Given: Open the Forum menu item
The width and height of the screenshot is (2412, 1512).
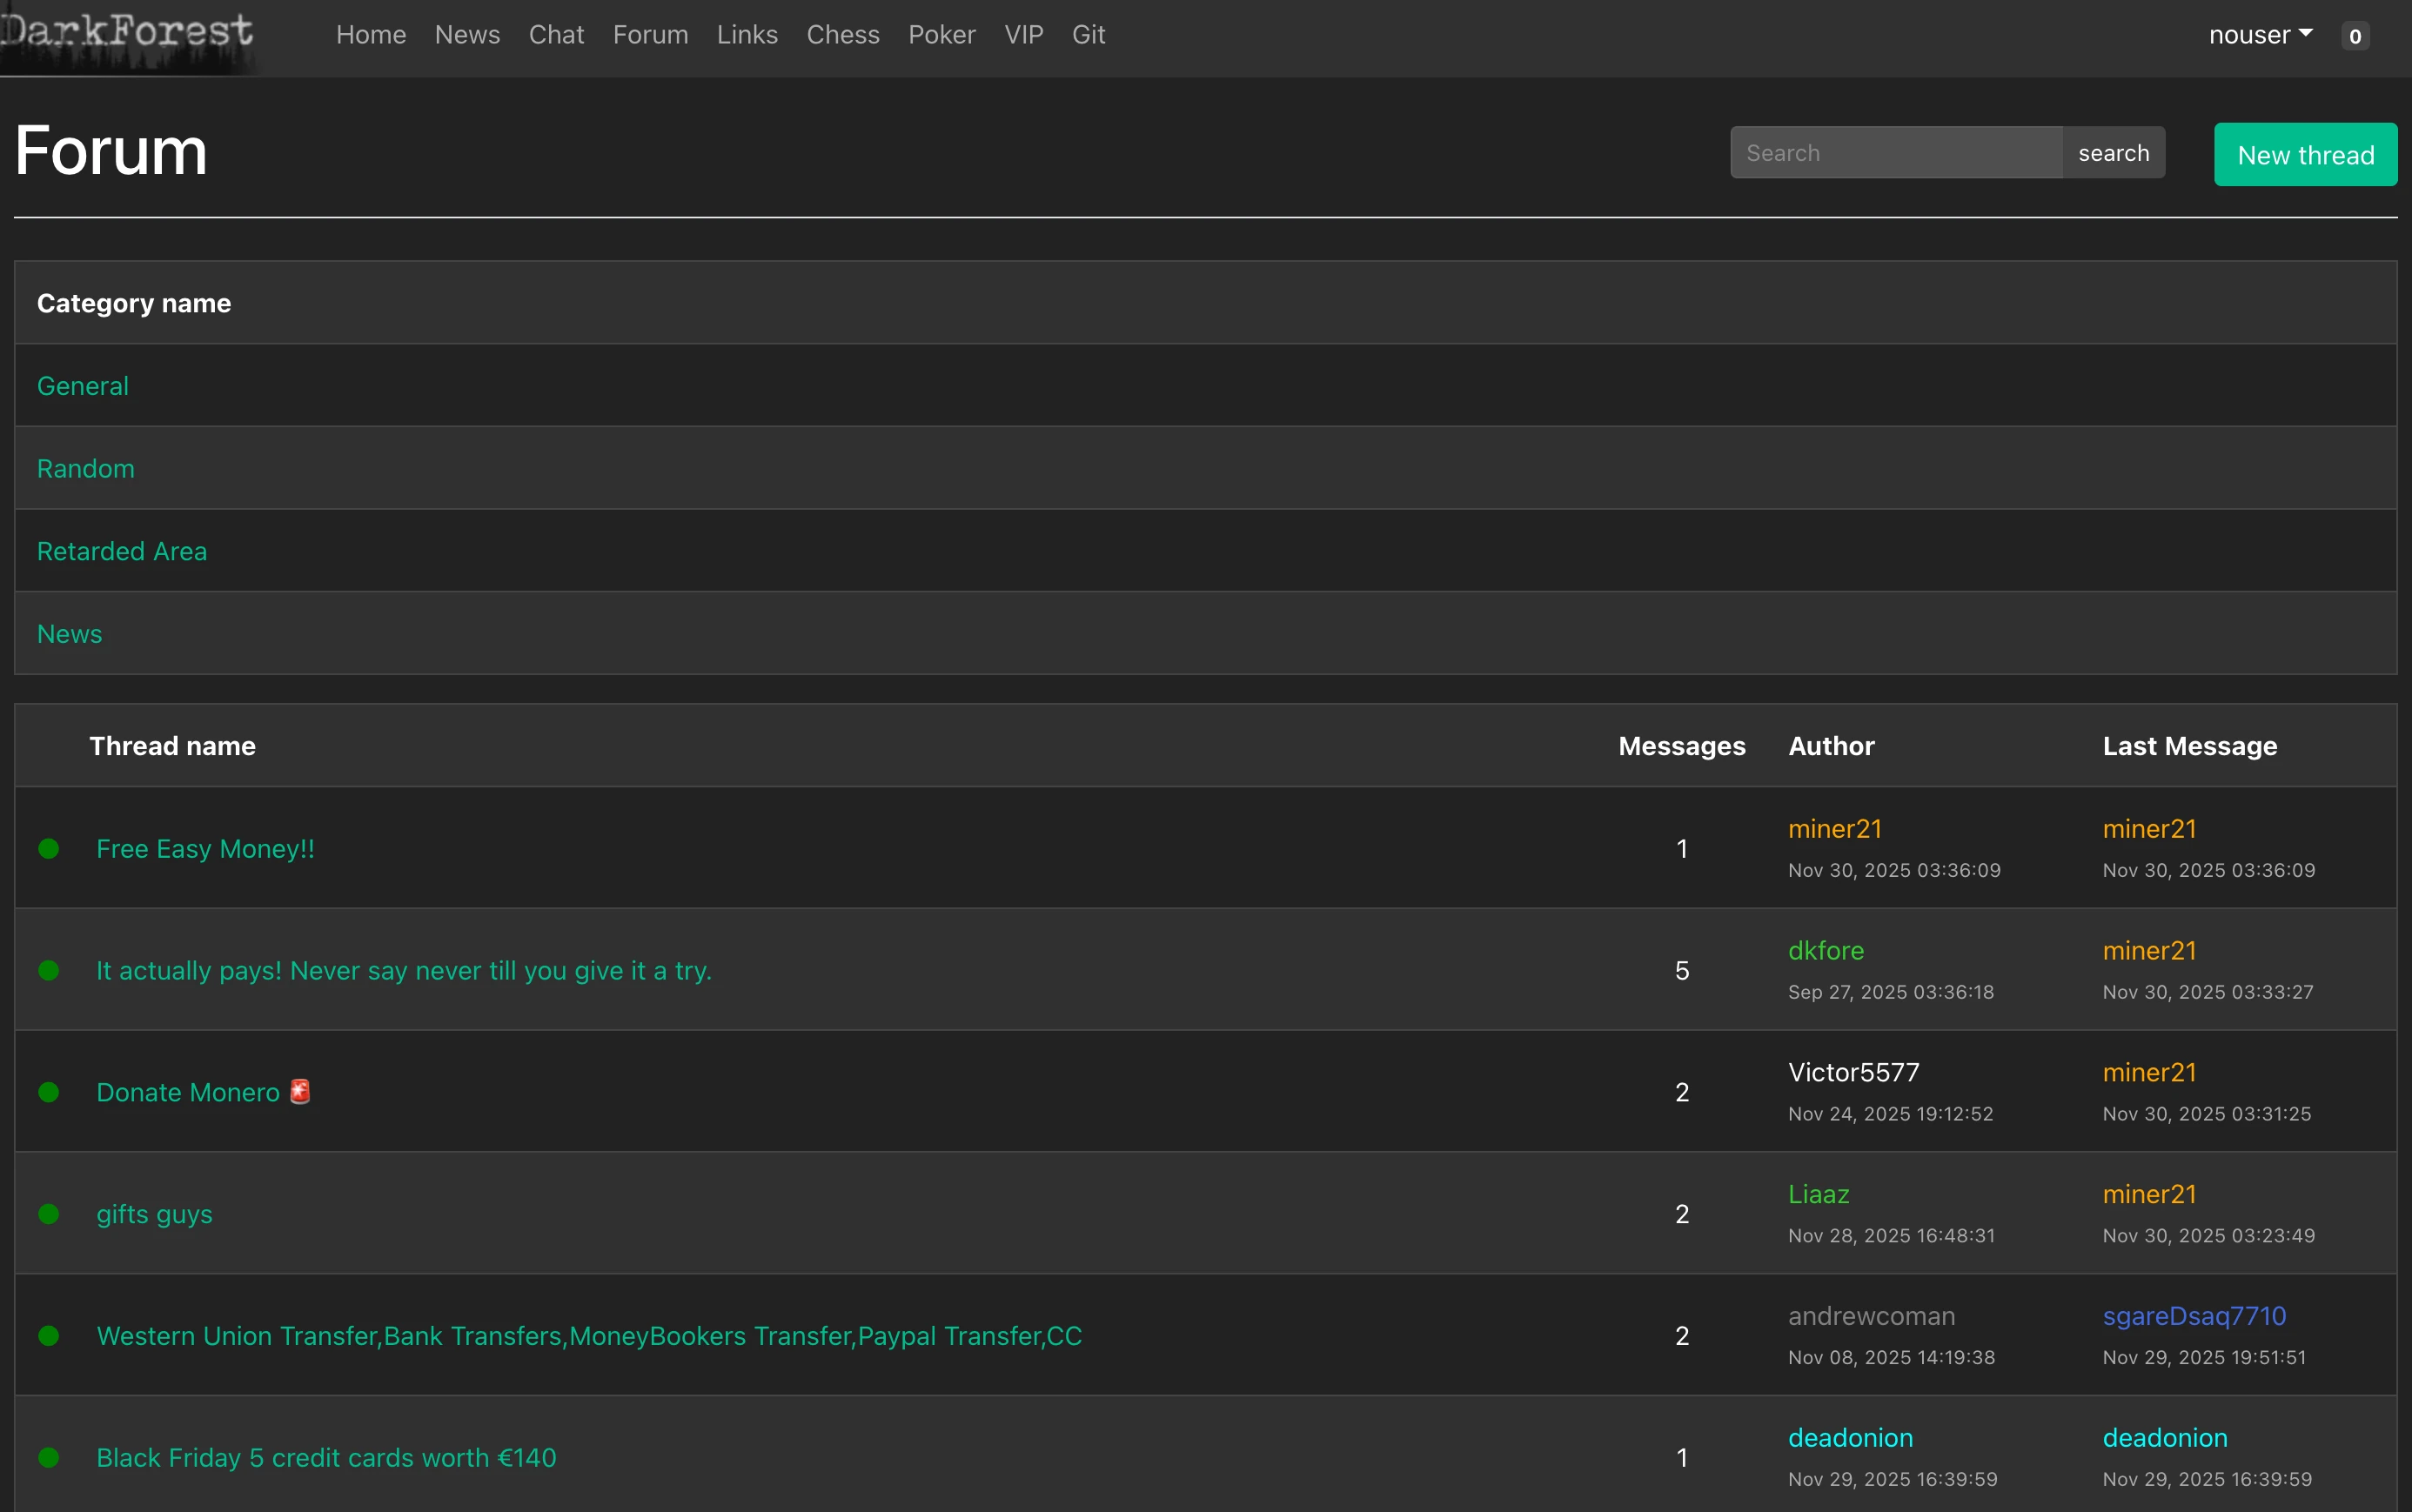Looking at the screenshot, I should (x=650, y=34).
